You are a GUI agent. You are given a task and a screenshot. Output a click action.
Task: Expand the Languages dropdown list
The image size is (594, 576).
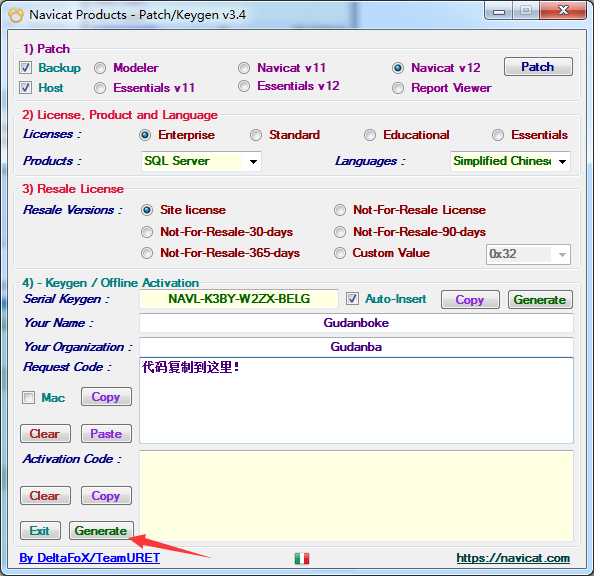510,161
